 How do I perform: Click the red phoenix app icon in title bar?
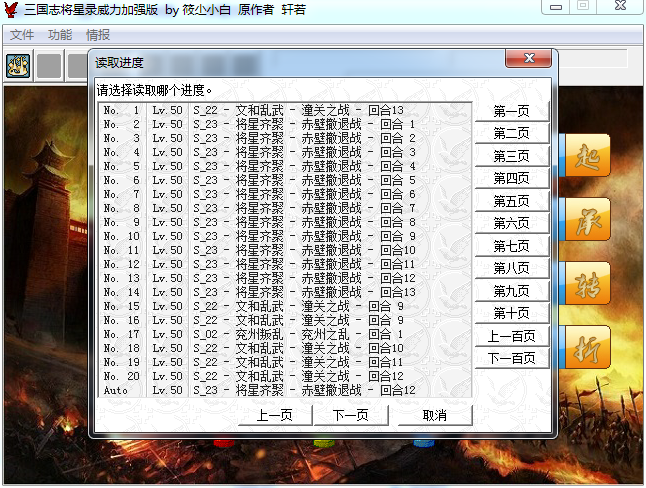pyautogui.click(x=11, y=9)
